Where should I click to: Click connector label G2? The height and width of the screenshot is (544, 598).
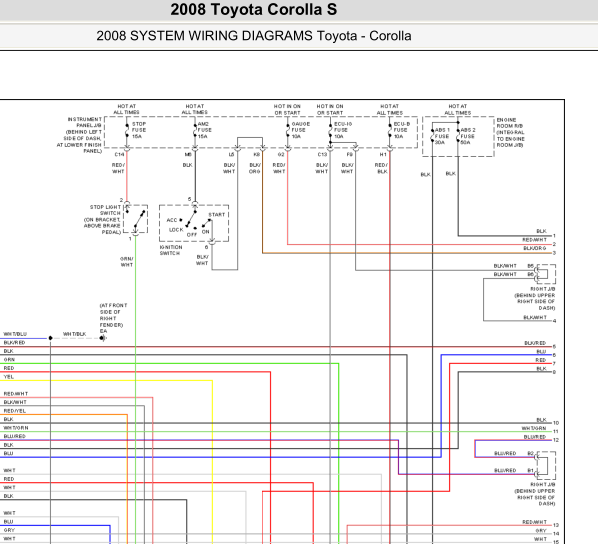tap(281, 155)
